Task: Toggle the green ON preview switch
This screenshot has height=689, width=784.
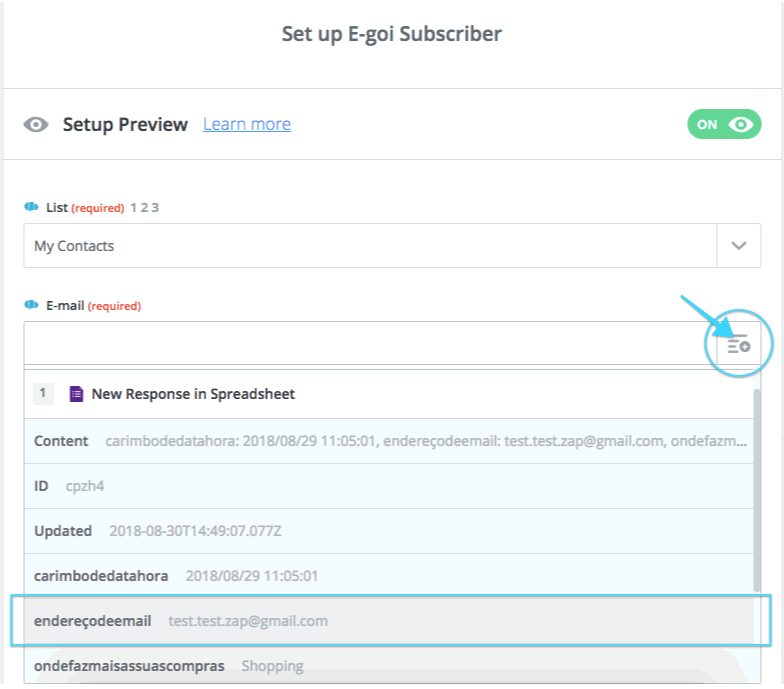Action: point(723,125)
